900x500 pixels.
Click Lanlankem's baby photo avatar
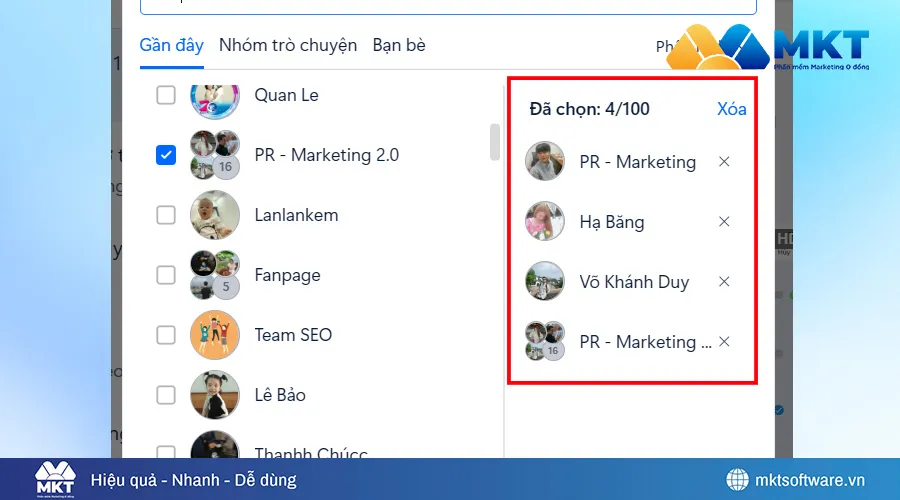pyautogui.click(x=215, y=215)
